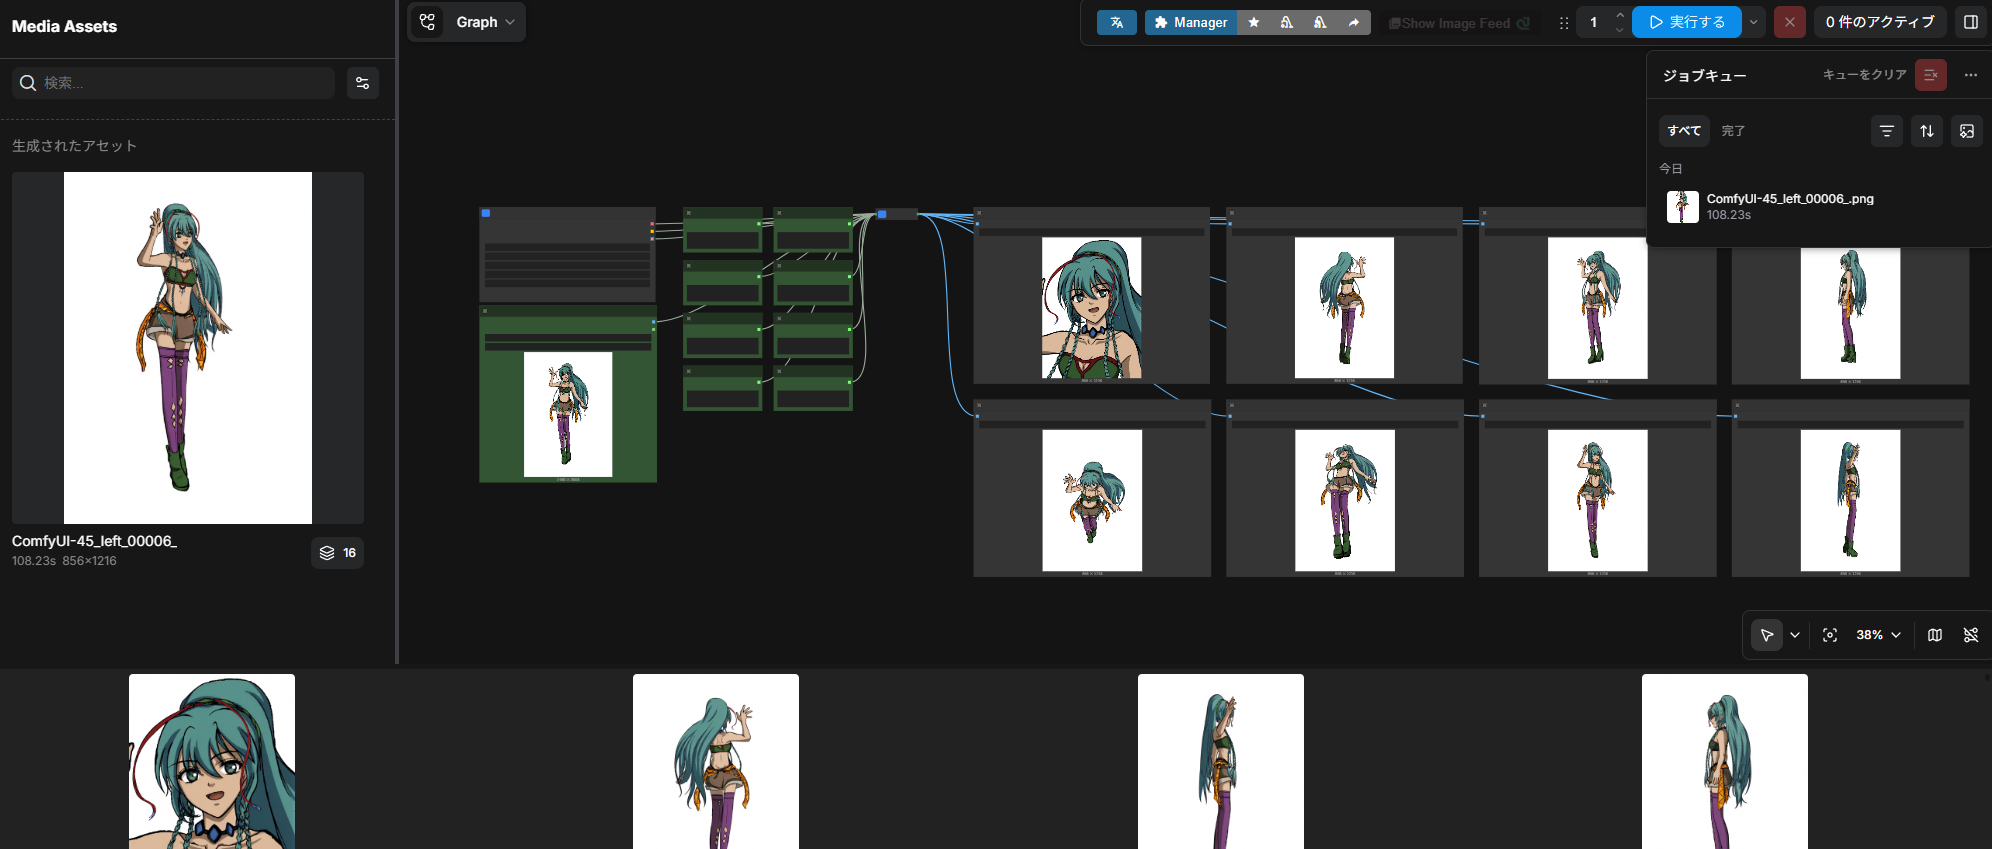Toggle the right side panel icon
The width and height of the screenshot is (1992, 849).
(x=1971, y=22)
